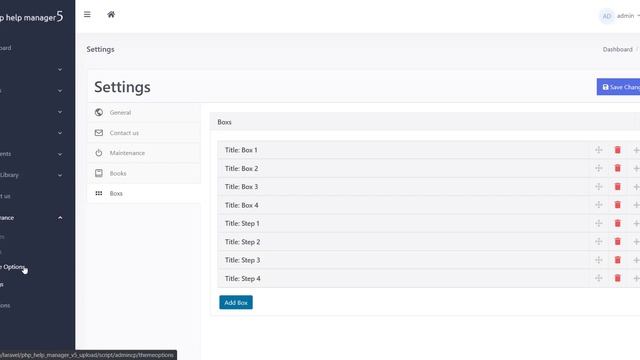Click the move handle for Step 1

599,223
